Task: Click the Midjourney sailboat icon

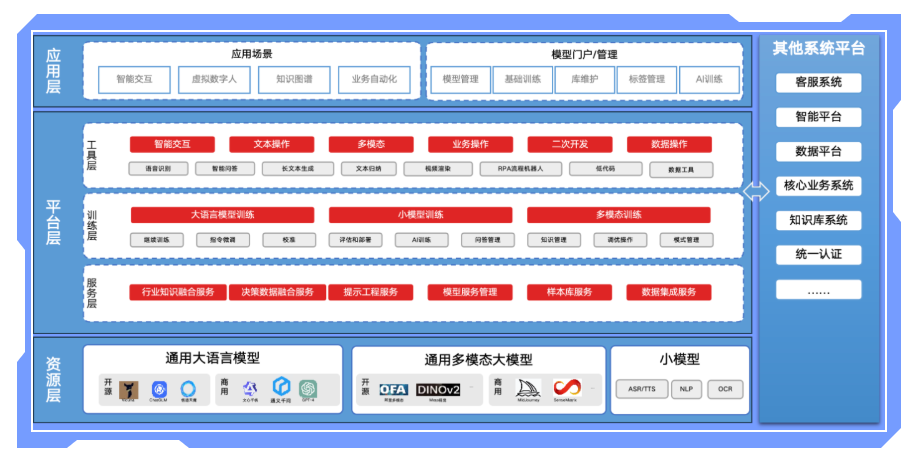Action: click(x=528, y=388)
